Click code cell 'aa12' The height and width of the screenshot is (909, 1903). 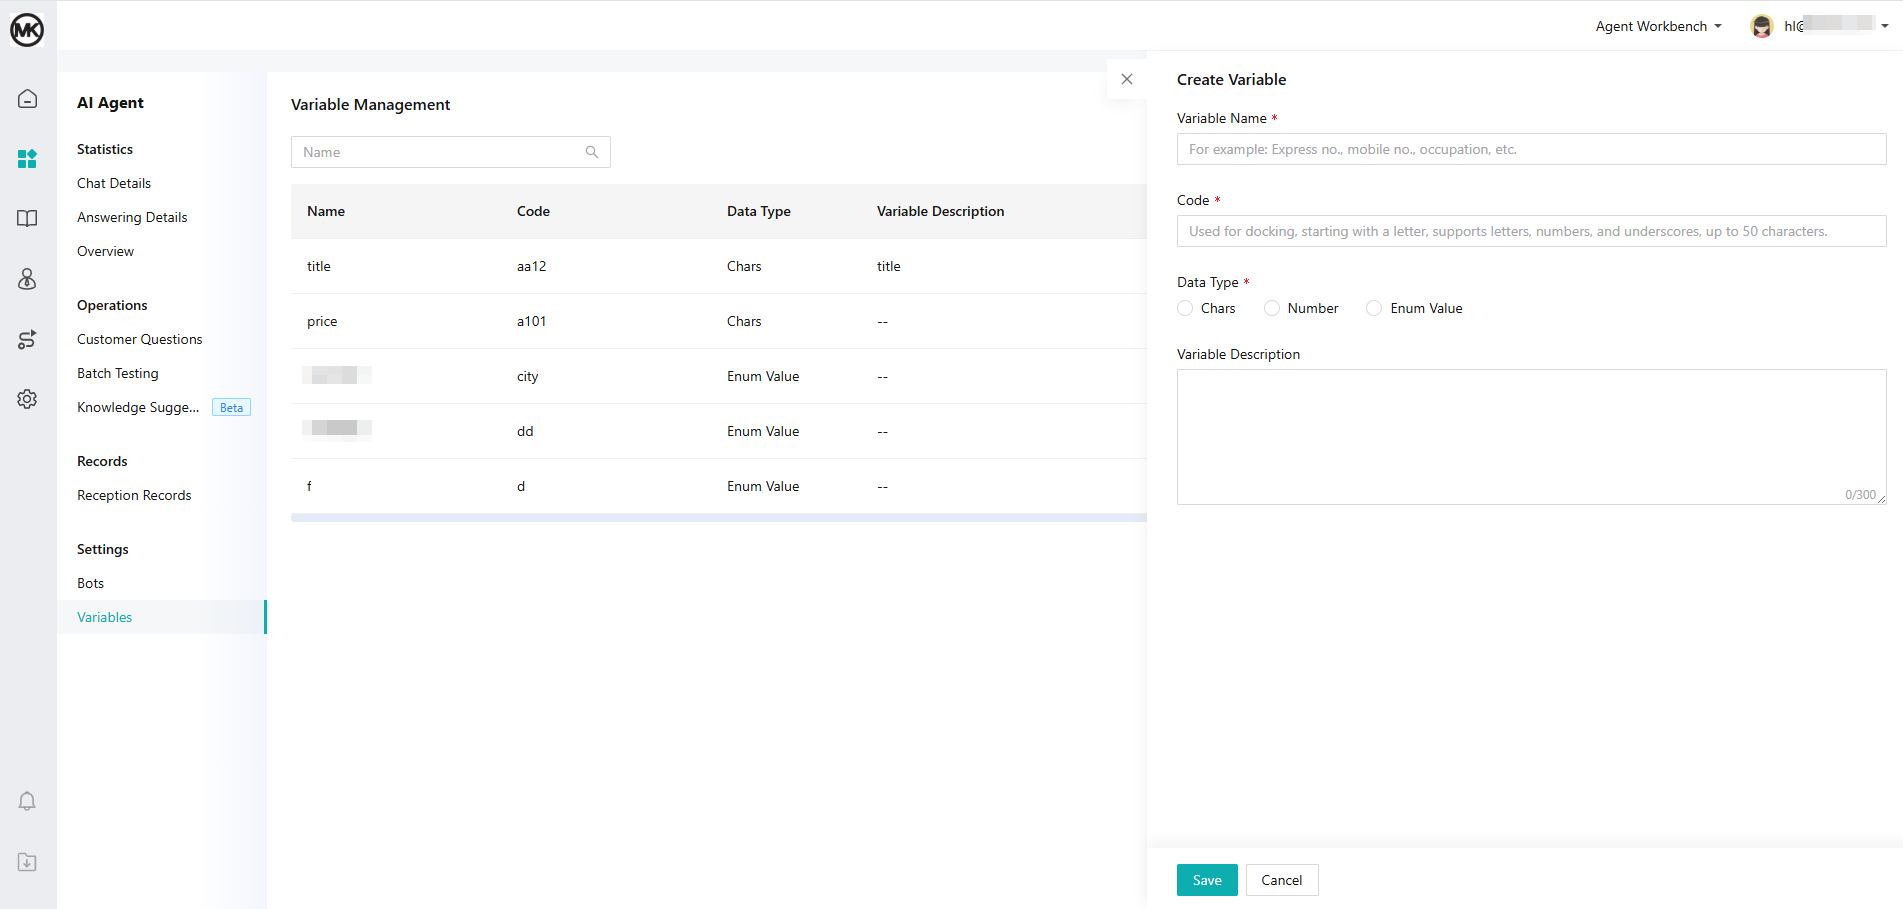(531, 266)
